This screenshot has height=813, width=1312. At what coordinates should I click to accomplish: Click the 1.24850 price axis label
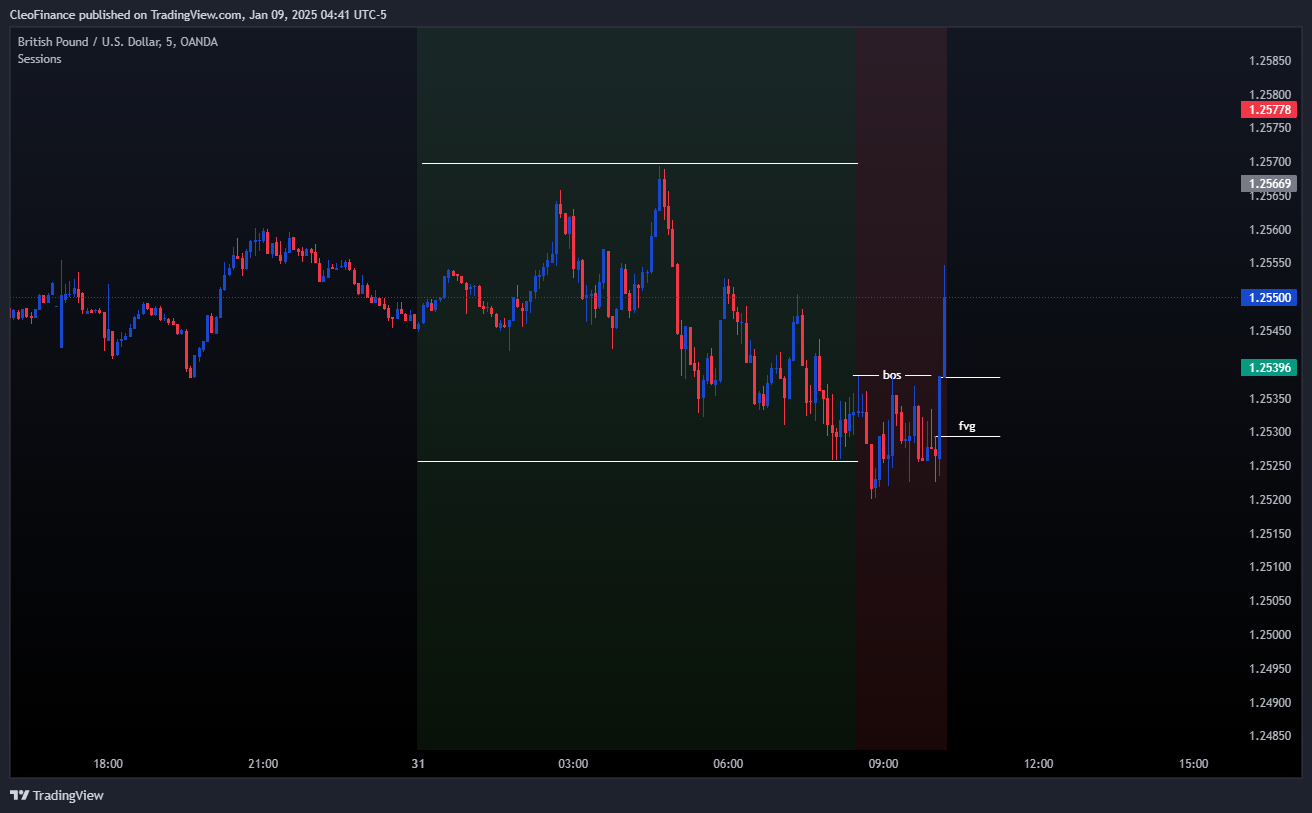(1269, 736)
